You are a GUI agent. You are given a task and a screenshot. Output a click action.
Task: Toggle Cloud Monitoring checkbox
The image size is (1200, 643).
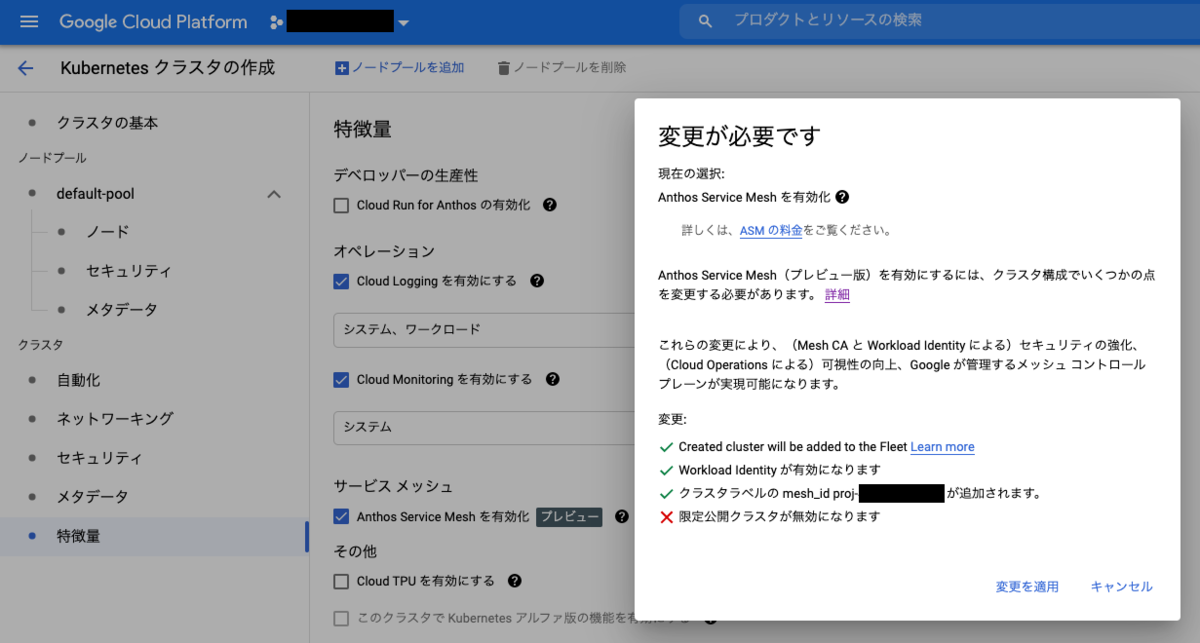click(341, 380)
